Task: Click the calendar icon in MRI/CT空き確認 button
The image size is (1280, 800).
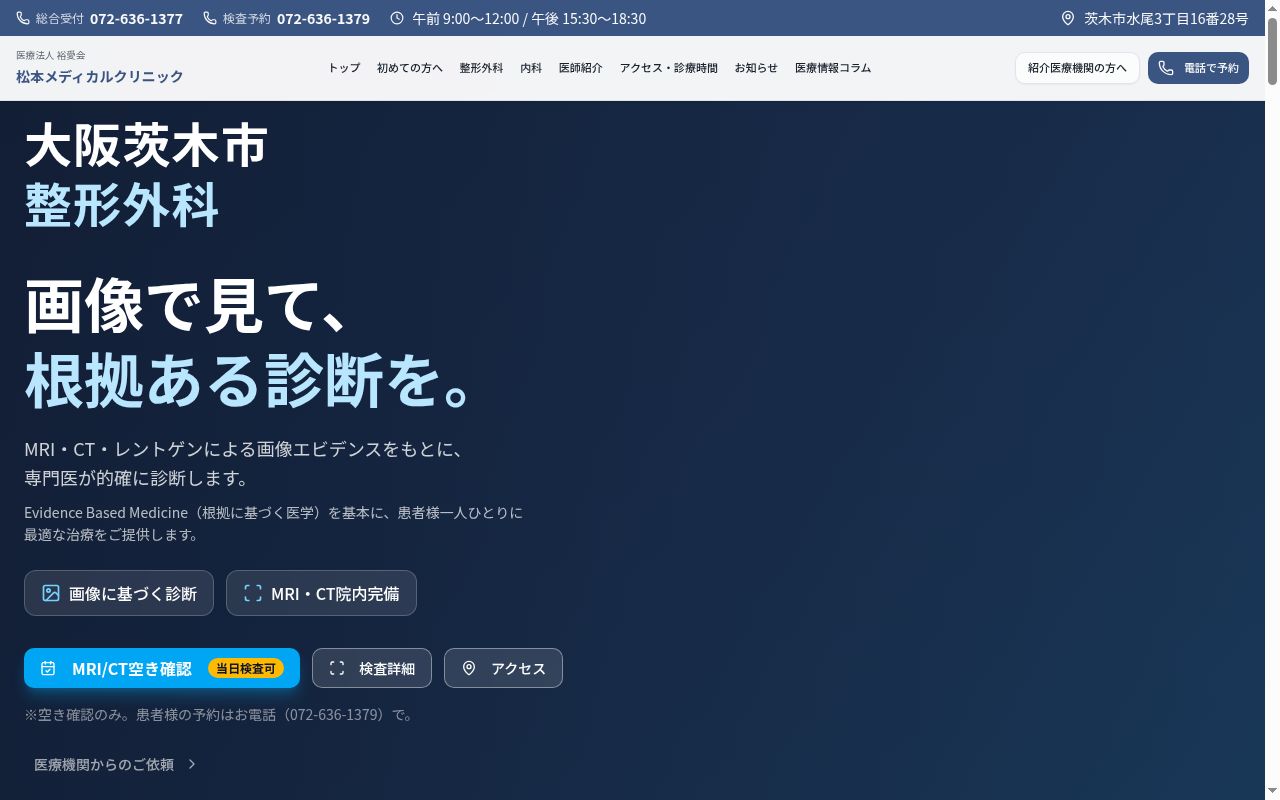Action: (x=48, y=668)
